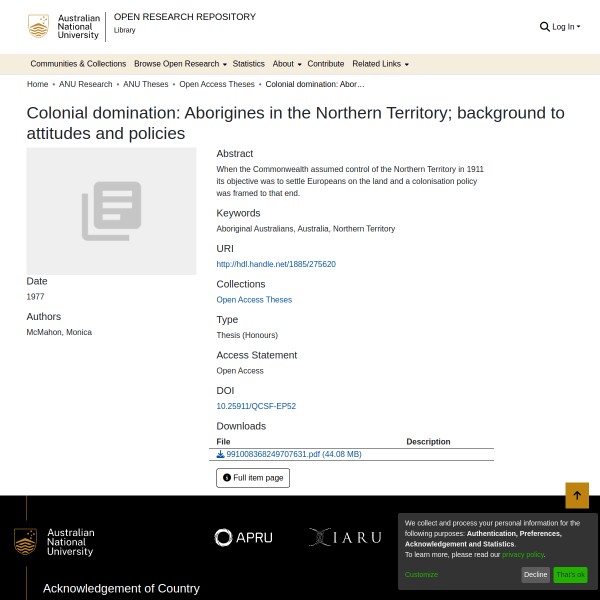Expand the Browse Open Research menu

point(180,64)
